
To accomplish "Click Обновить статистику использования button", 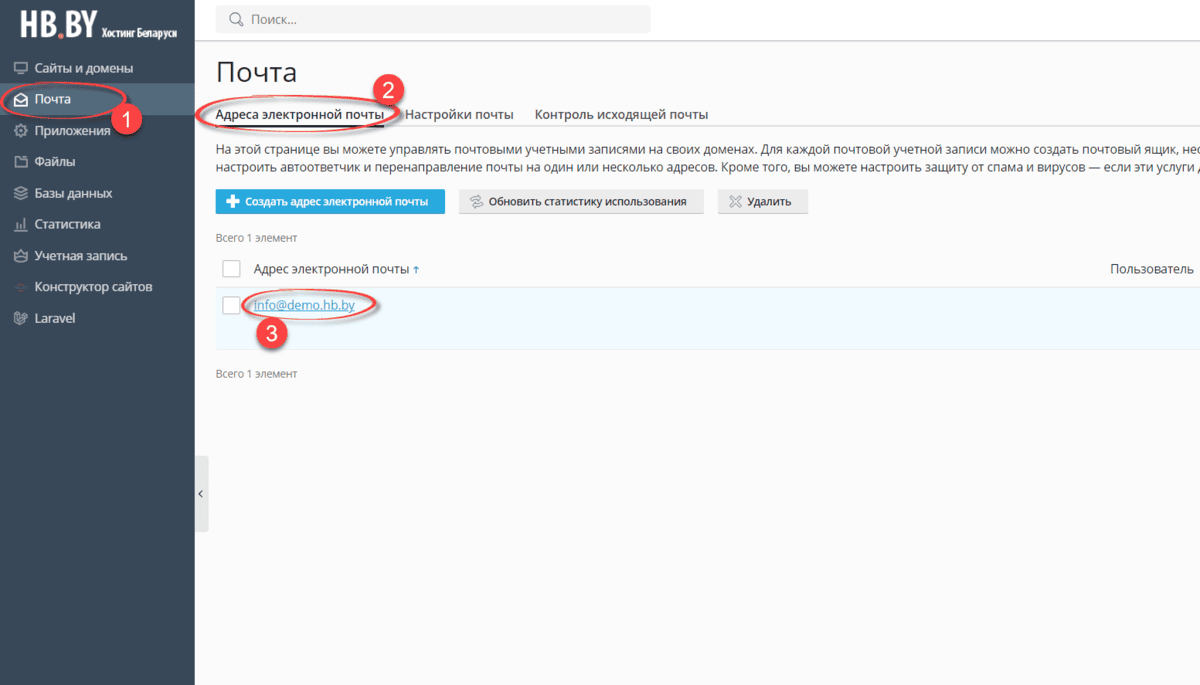I will coord(581,201).
